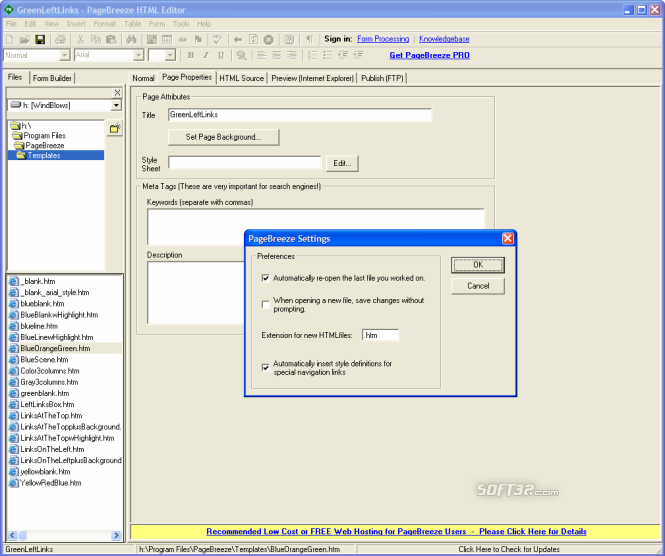The height and width of the screenshot is (556, 665).
Task: Click the increase indent icon
Action: click(358, 55)
